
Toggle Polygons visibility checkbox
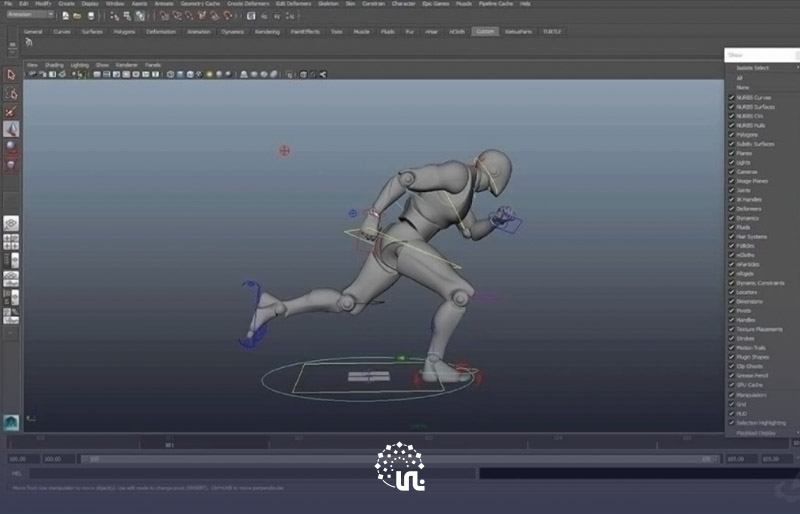pyautogui.click(x=731, y=135)
